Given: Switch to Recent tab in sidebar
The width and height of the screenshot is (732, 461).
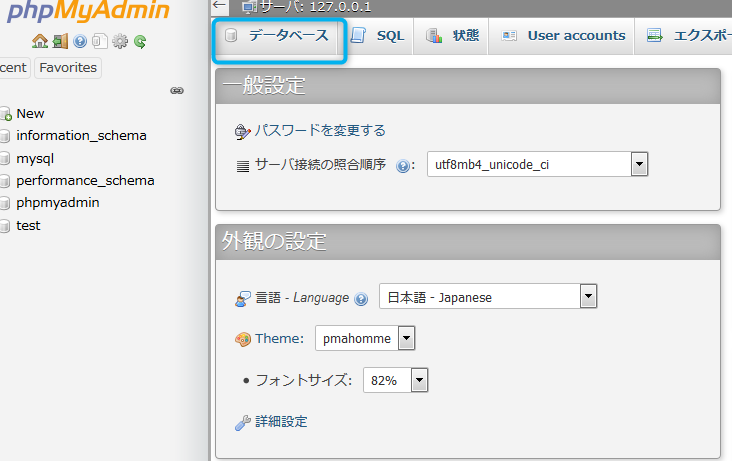Looking at the screenshot, I should (x=14, y=68).
